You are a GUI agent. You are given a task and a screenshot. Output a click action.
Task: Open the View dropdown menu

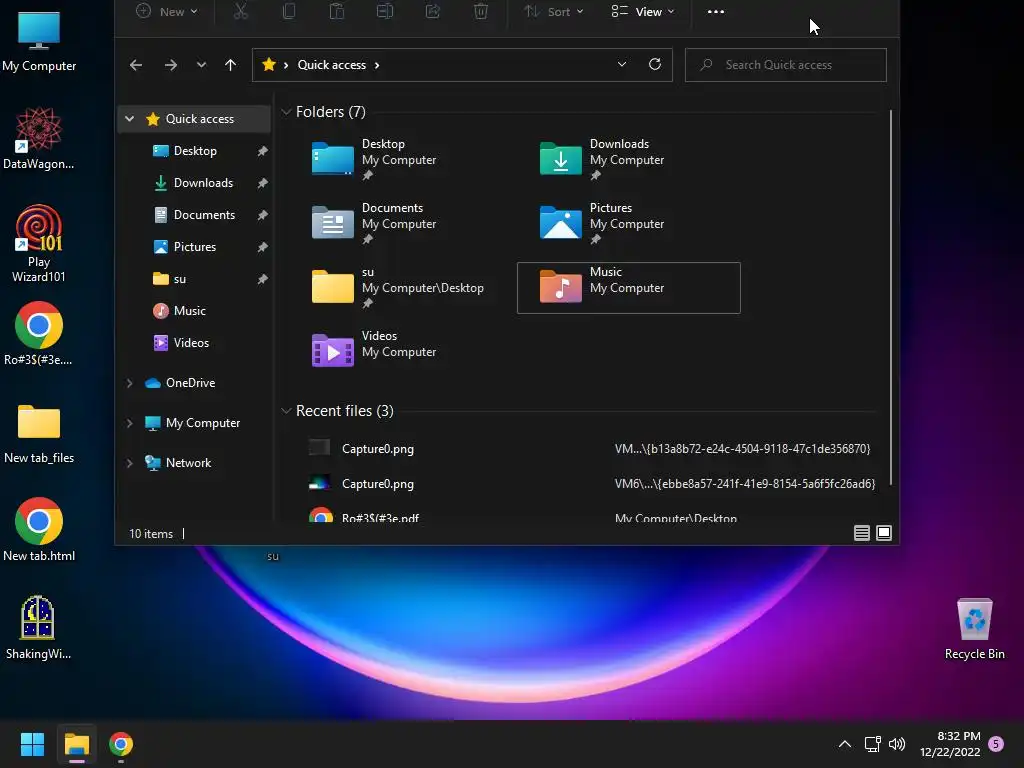coord(643,11)
